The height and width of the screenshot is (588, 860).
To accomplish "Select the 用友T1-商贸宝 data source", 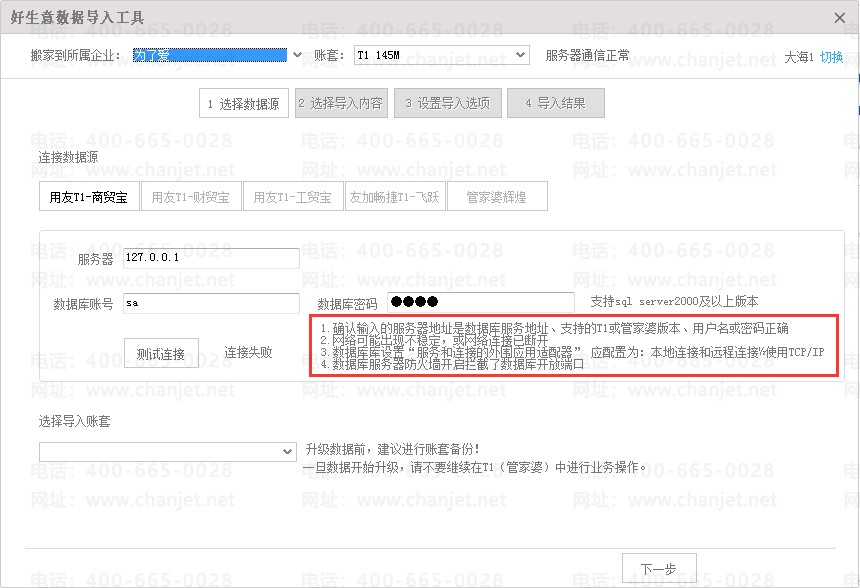I will click(89, 197).
